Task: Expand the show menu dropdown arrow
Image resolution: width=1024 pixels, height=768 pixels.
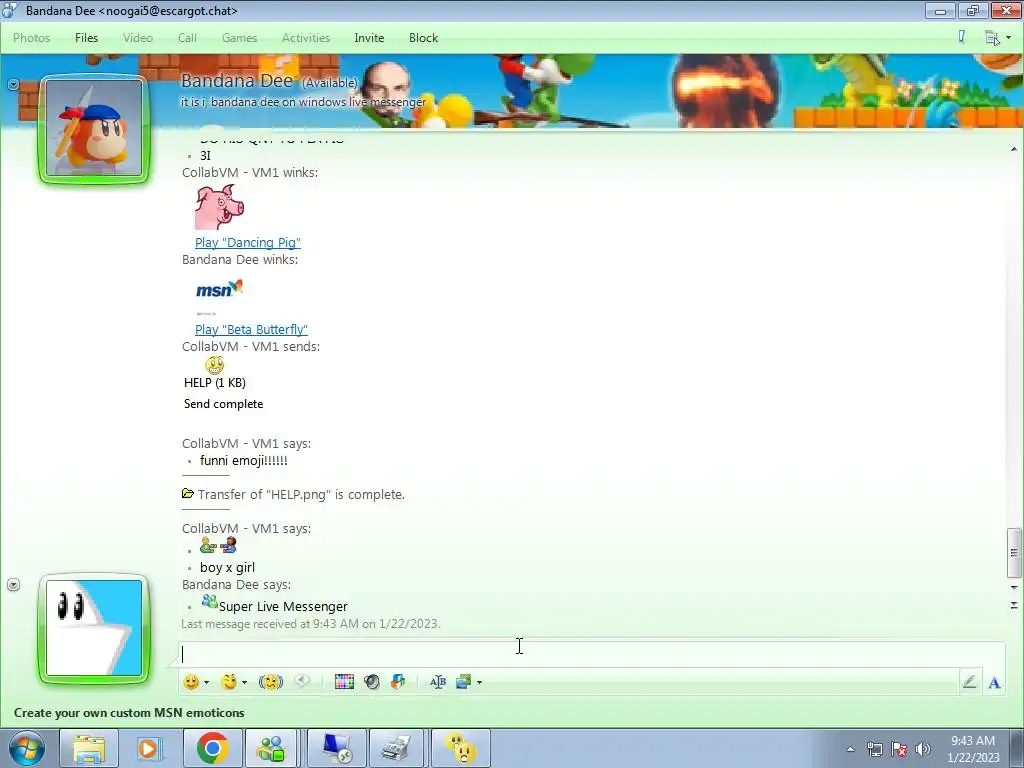Action: [1008, 38]
